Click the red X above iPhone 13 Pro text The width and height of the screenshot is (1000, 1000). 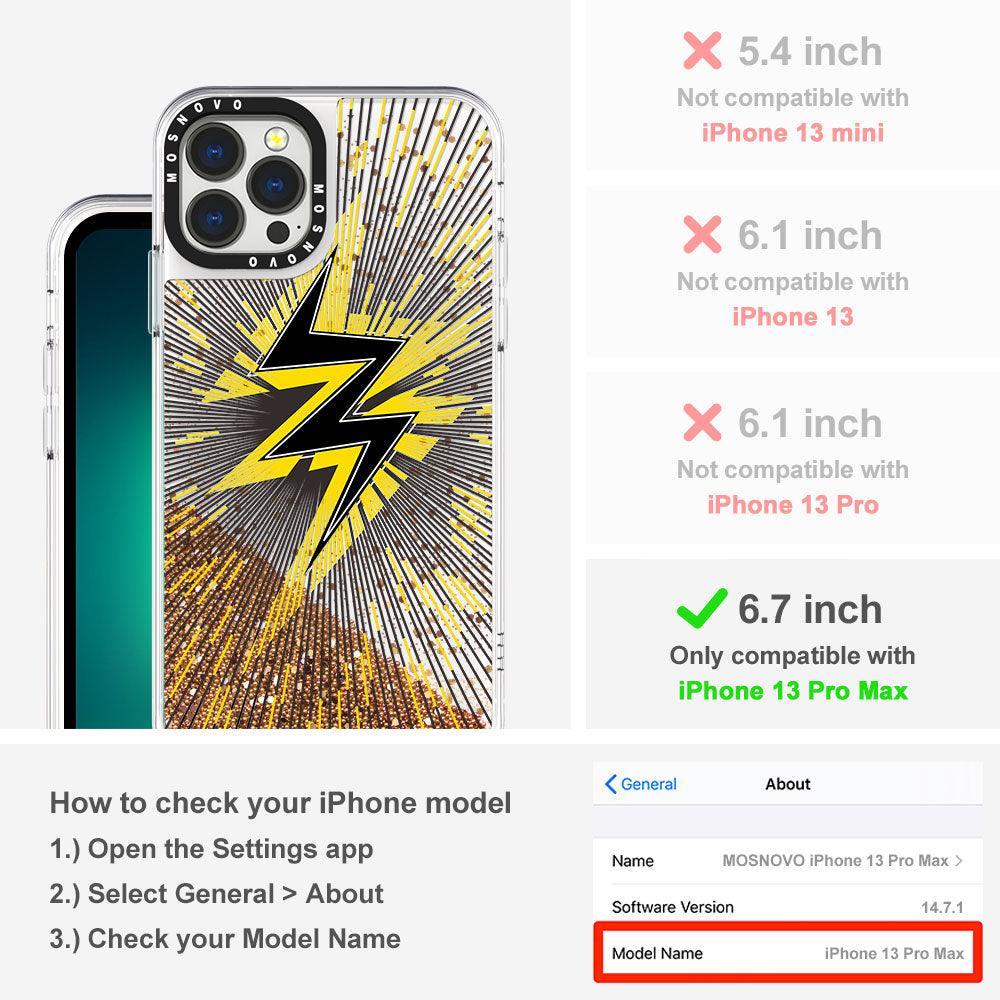702,422
